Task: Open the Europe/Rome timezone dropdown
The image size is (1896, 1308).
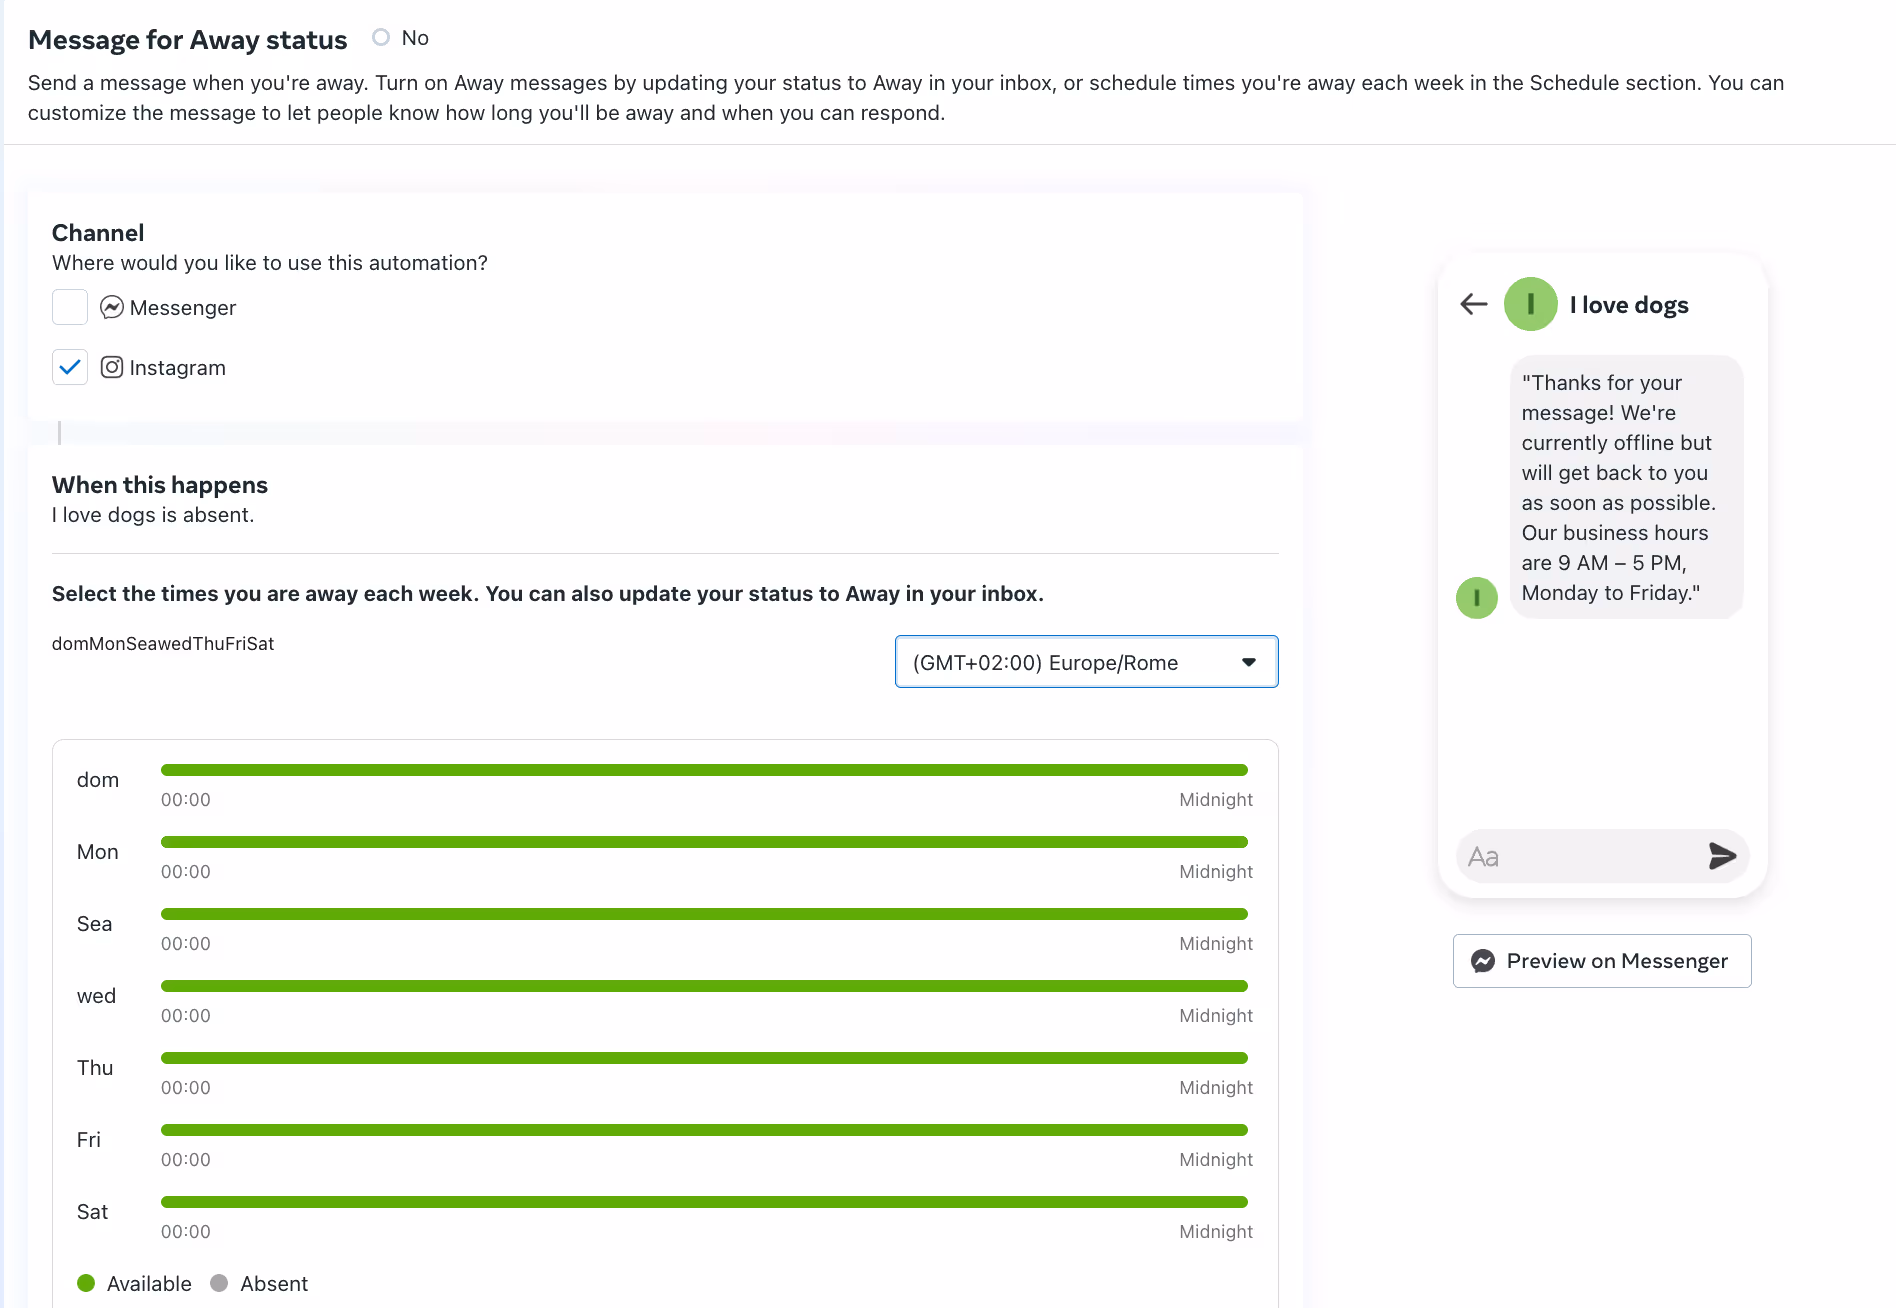Action: click(1086, 661)
